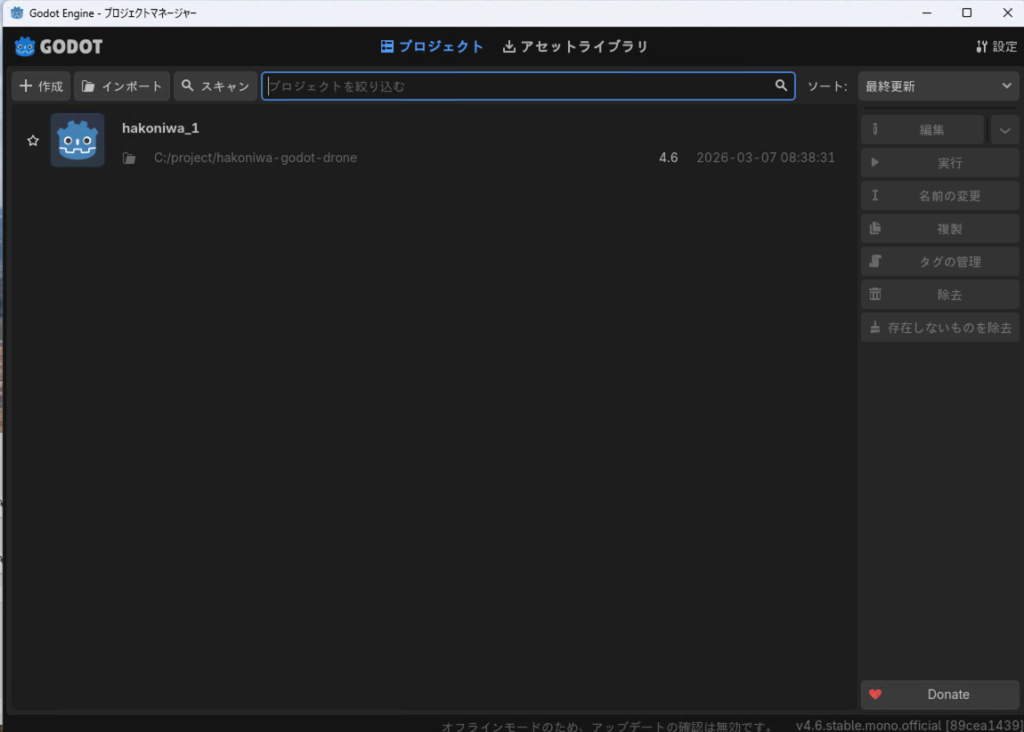Click the インポート (Import) button
The width and height of the screenshot is (1024, 732).
(x=122, y=86)
